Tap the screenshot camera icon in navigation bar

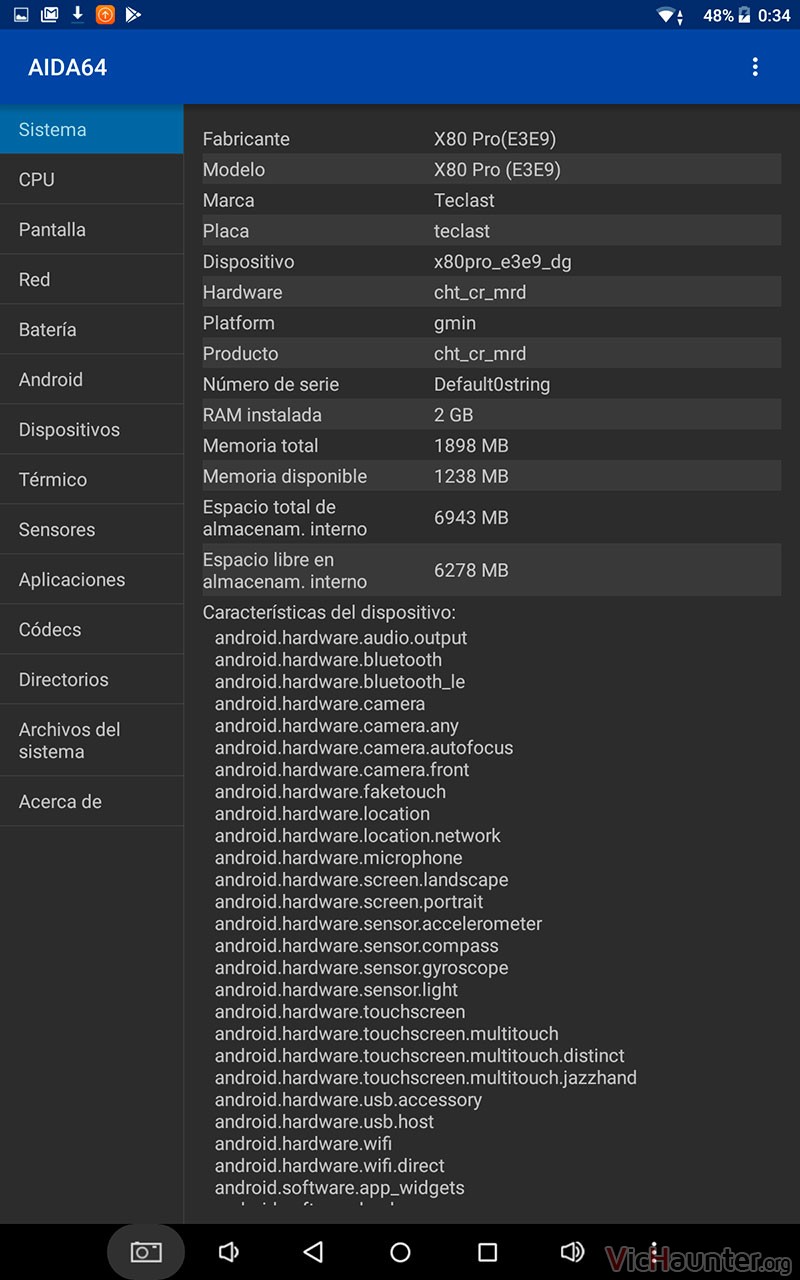146,1252
